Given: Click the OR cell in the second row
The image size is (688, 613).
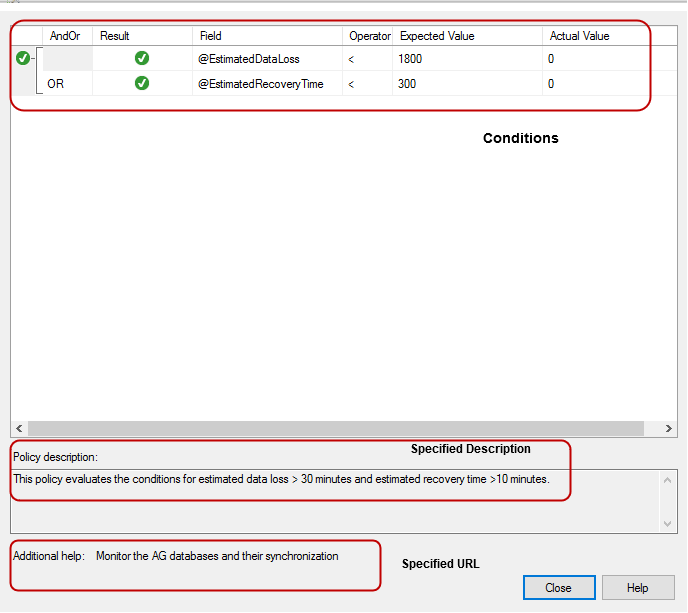Looking at the screenshot, I should coord(57,84).
